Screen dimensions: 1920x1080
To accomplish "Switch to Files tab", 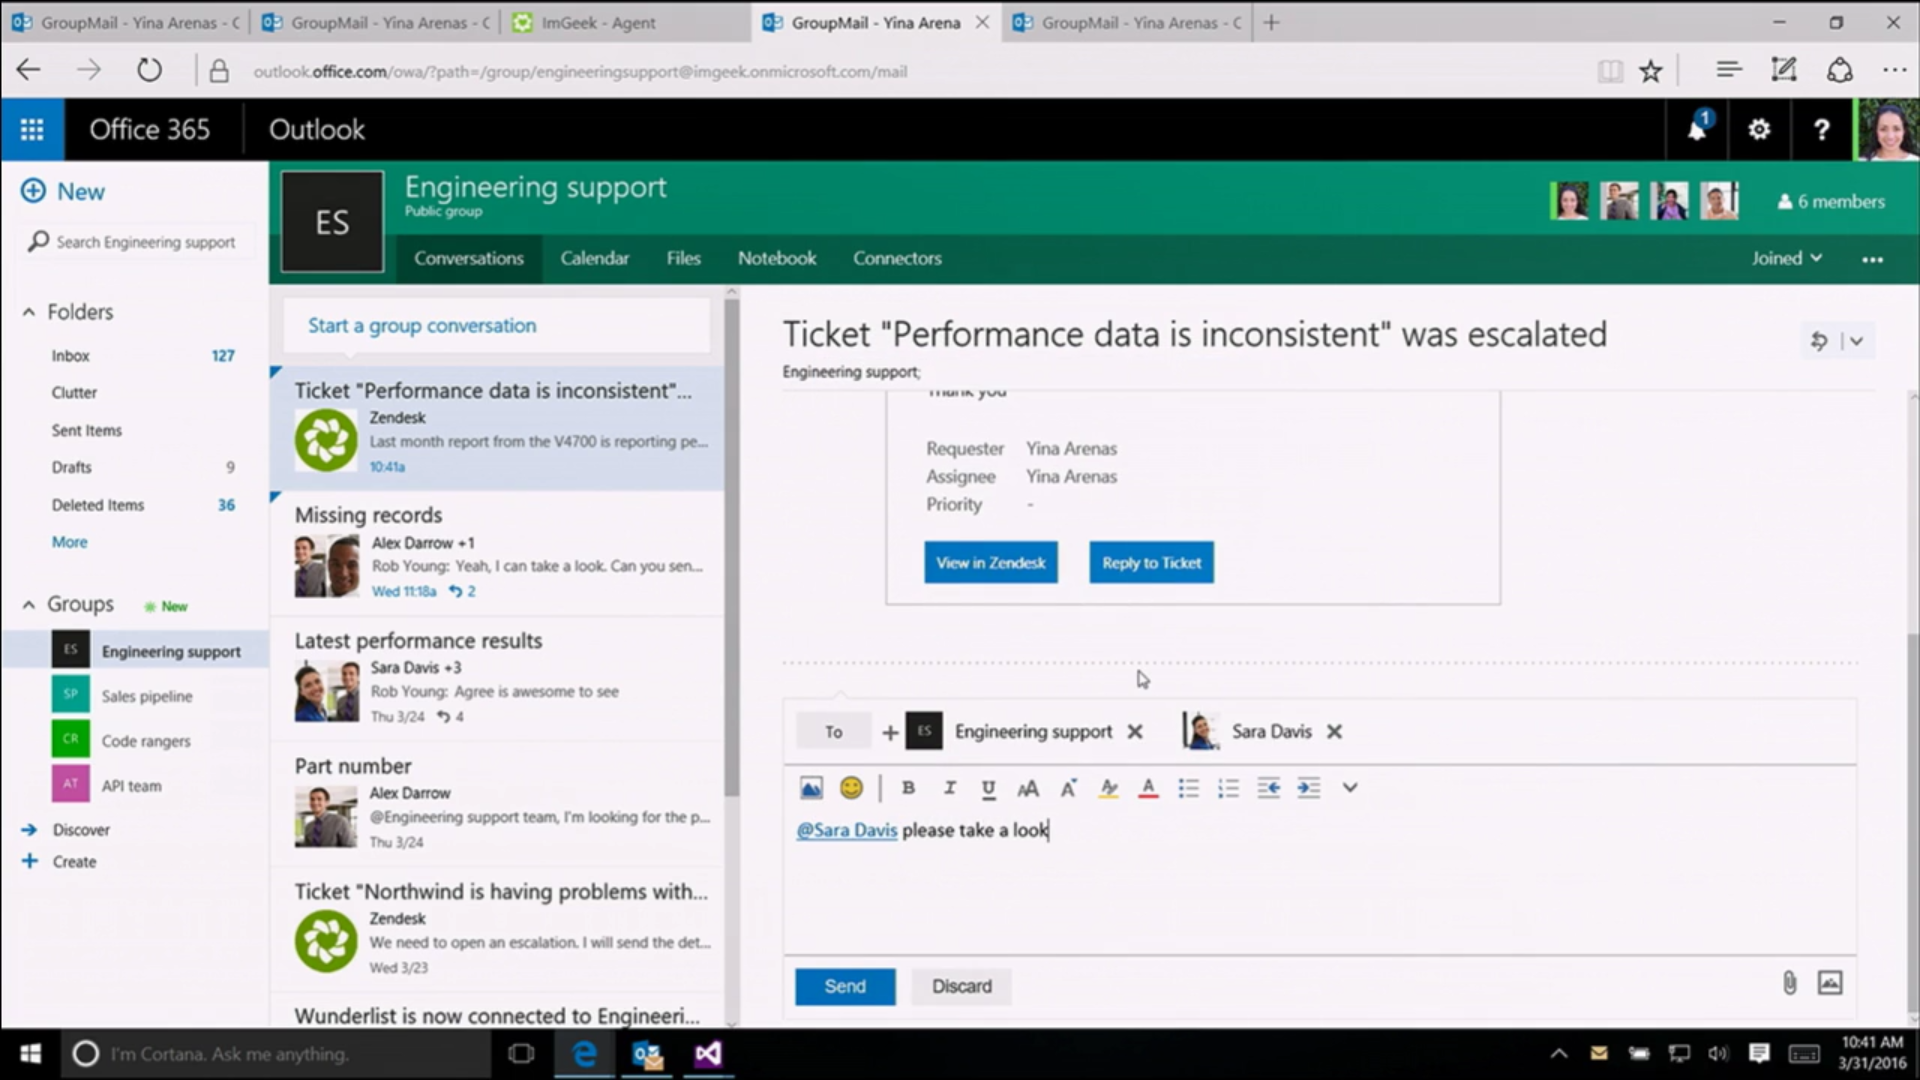I will (x=683, y=258).
